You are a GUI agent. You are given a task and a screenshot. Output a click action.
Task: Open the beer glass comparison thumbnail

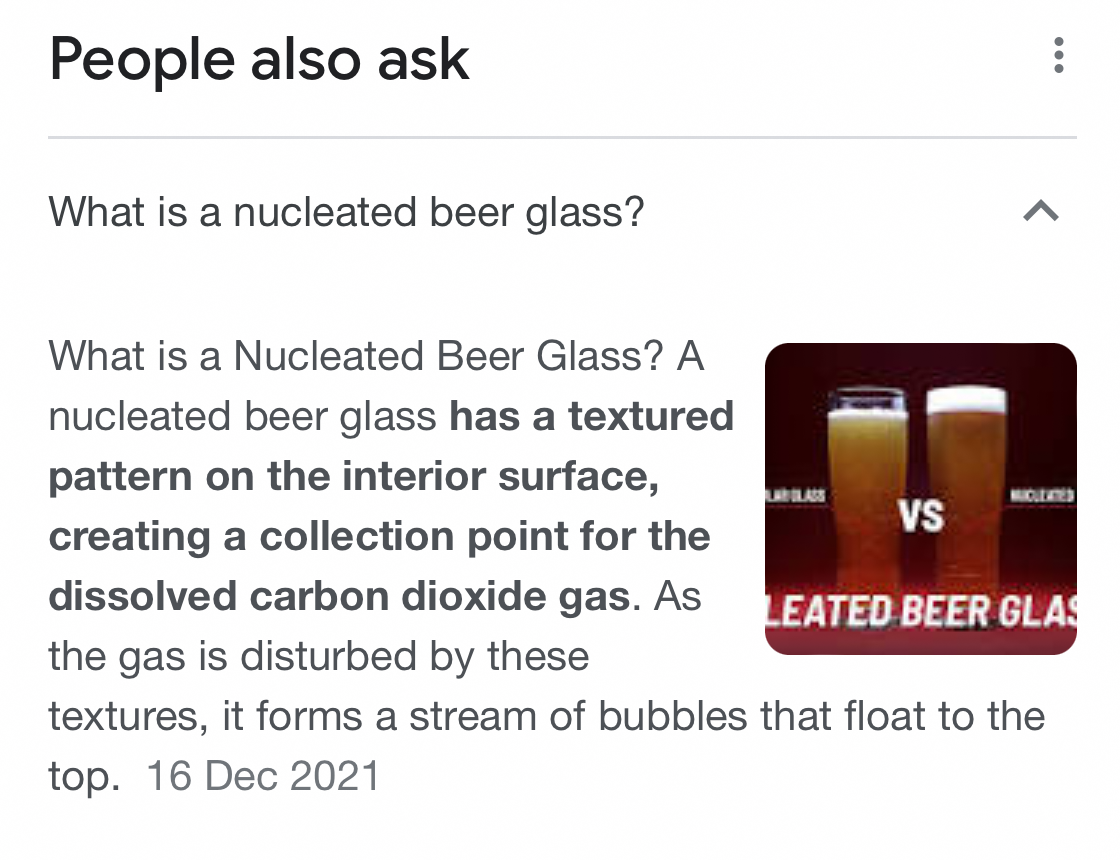click(920, 498)
